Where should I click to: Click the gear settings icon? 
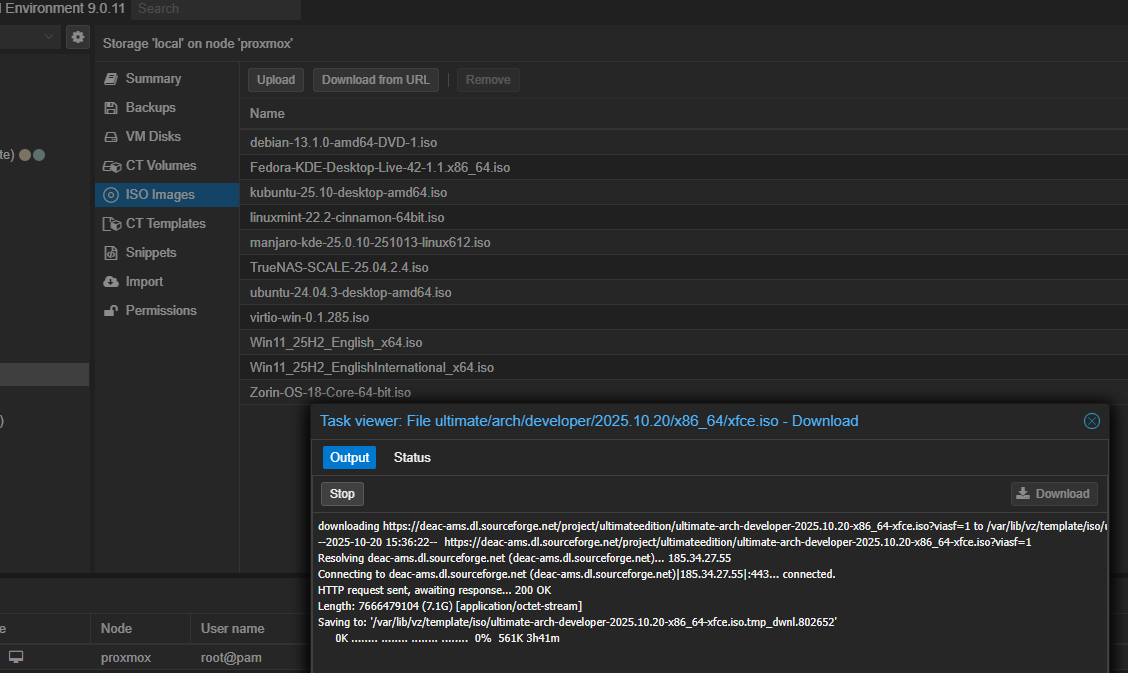78,37
